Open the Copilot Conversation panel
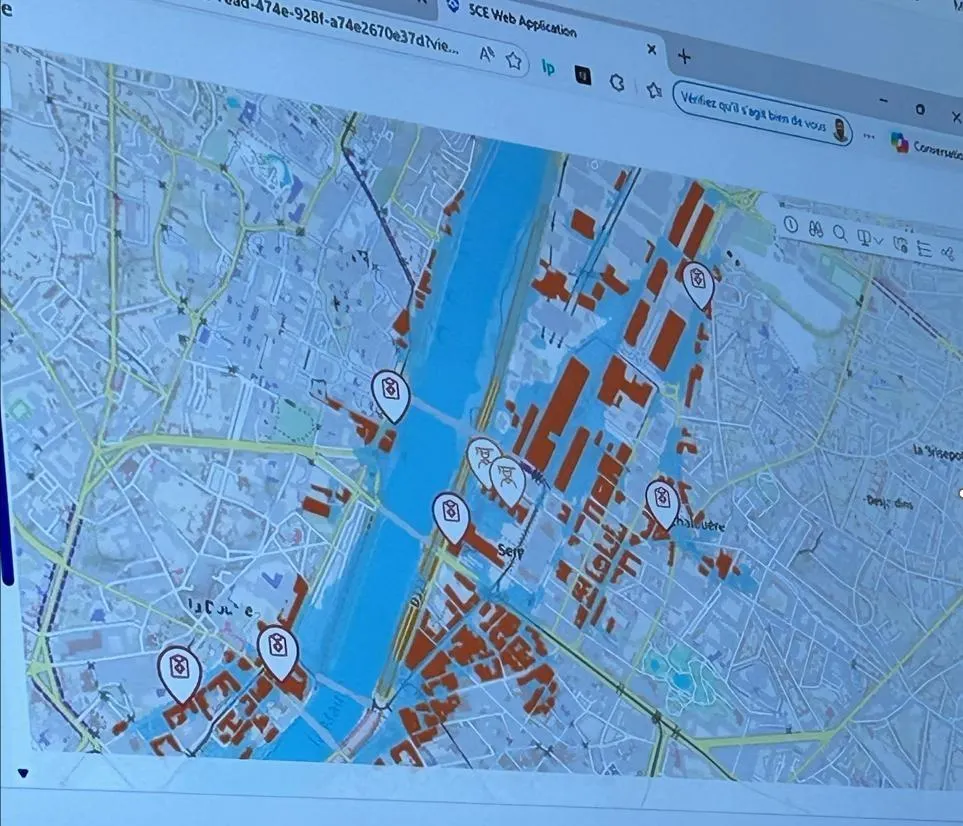Viewport: 963px width, 826px height. [925, 146]
